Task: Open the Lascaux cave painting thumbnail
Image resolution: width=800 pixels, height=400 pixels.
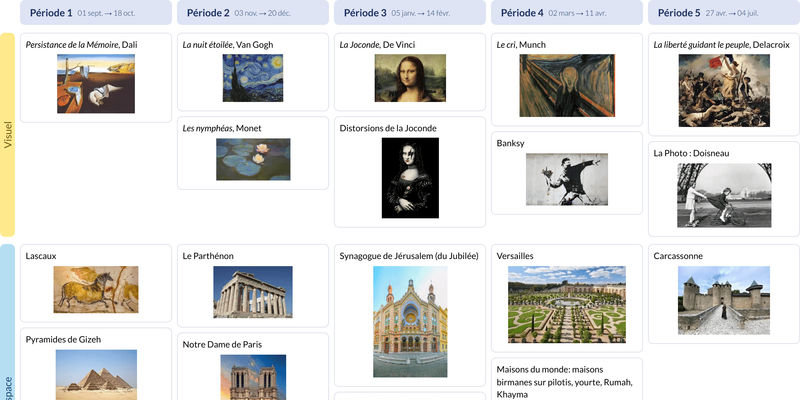Action: 96,289
